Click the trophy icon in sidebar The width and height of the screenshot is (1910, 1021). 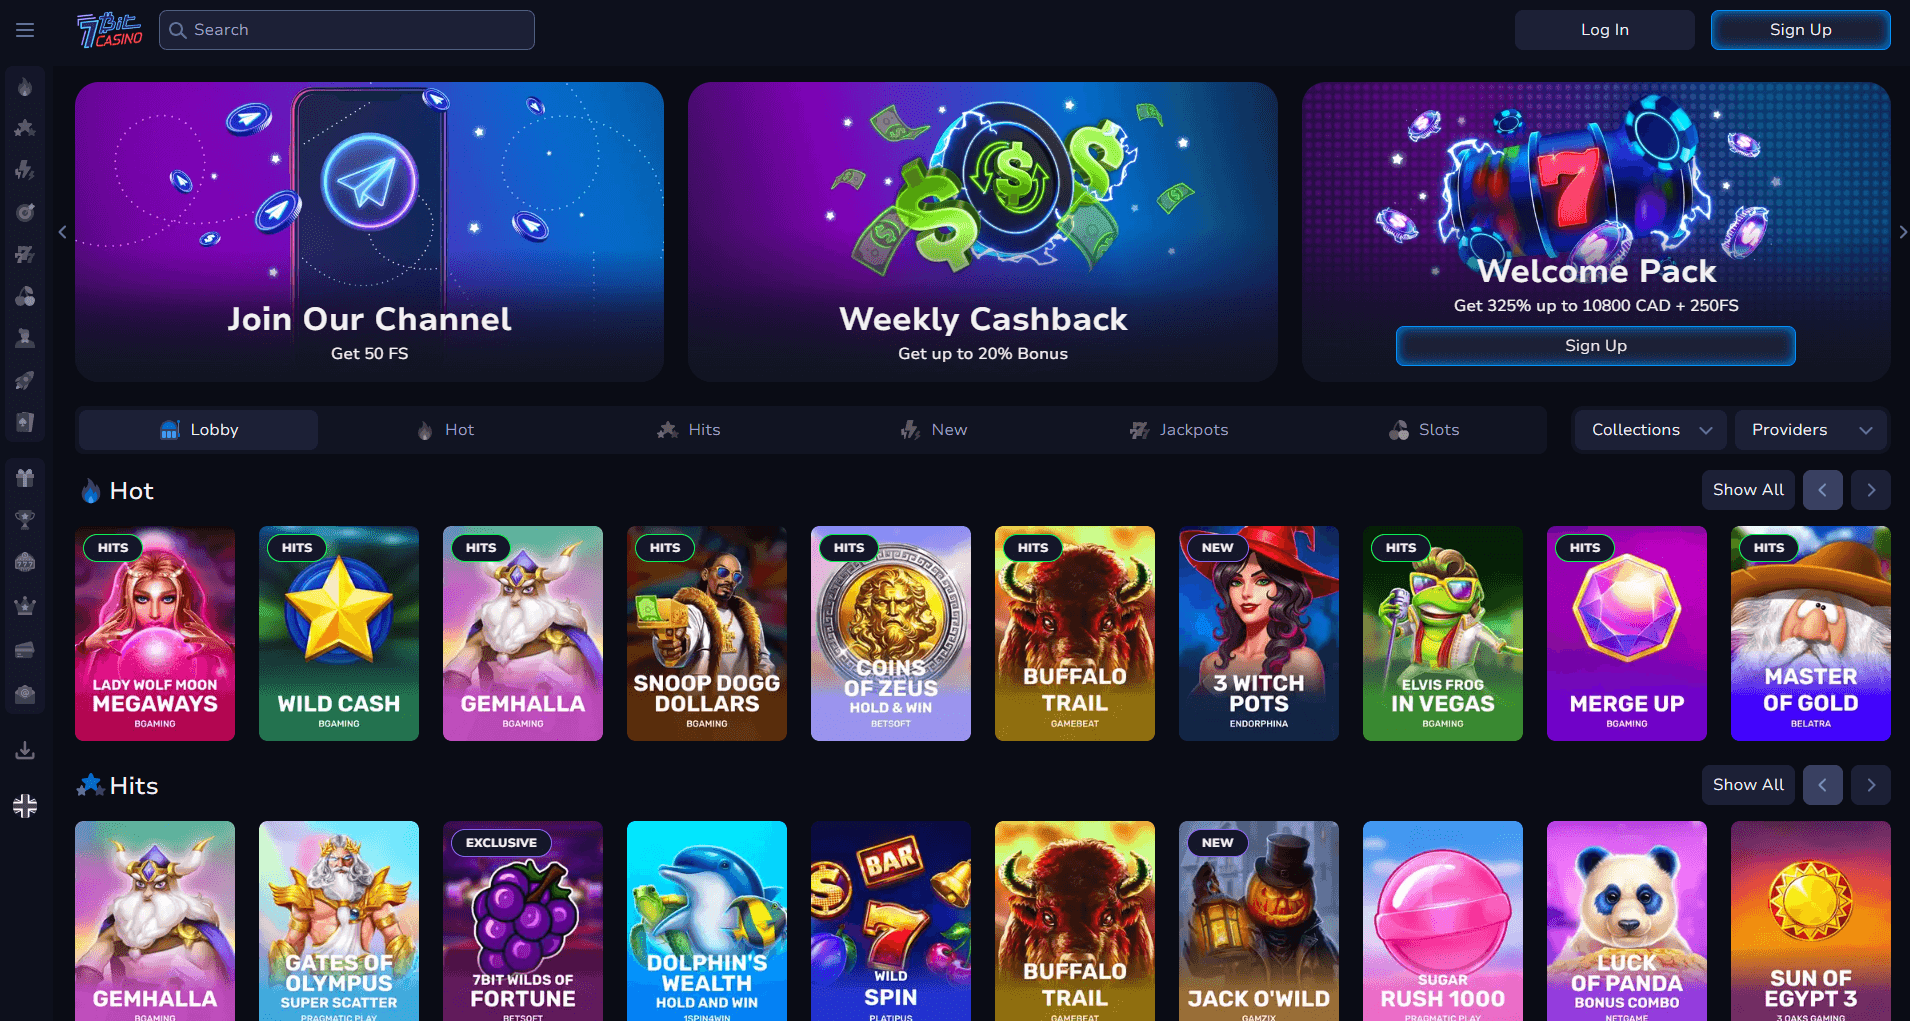coord(25,520)
